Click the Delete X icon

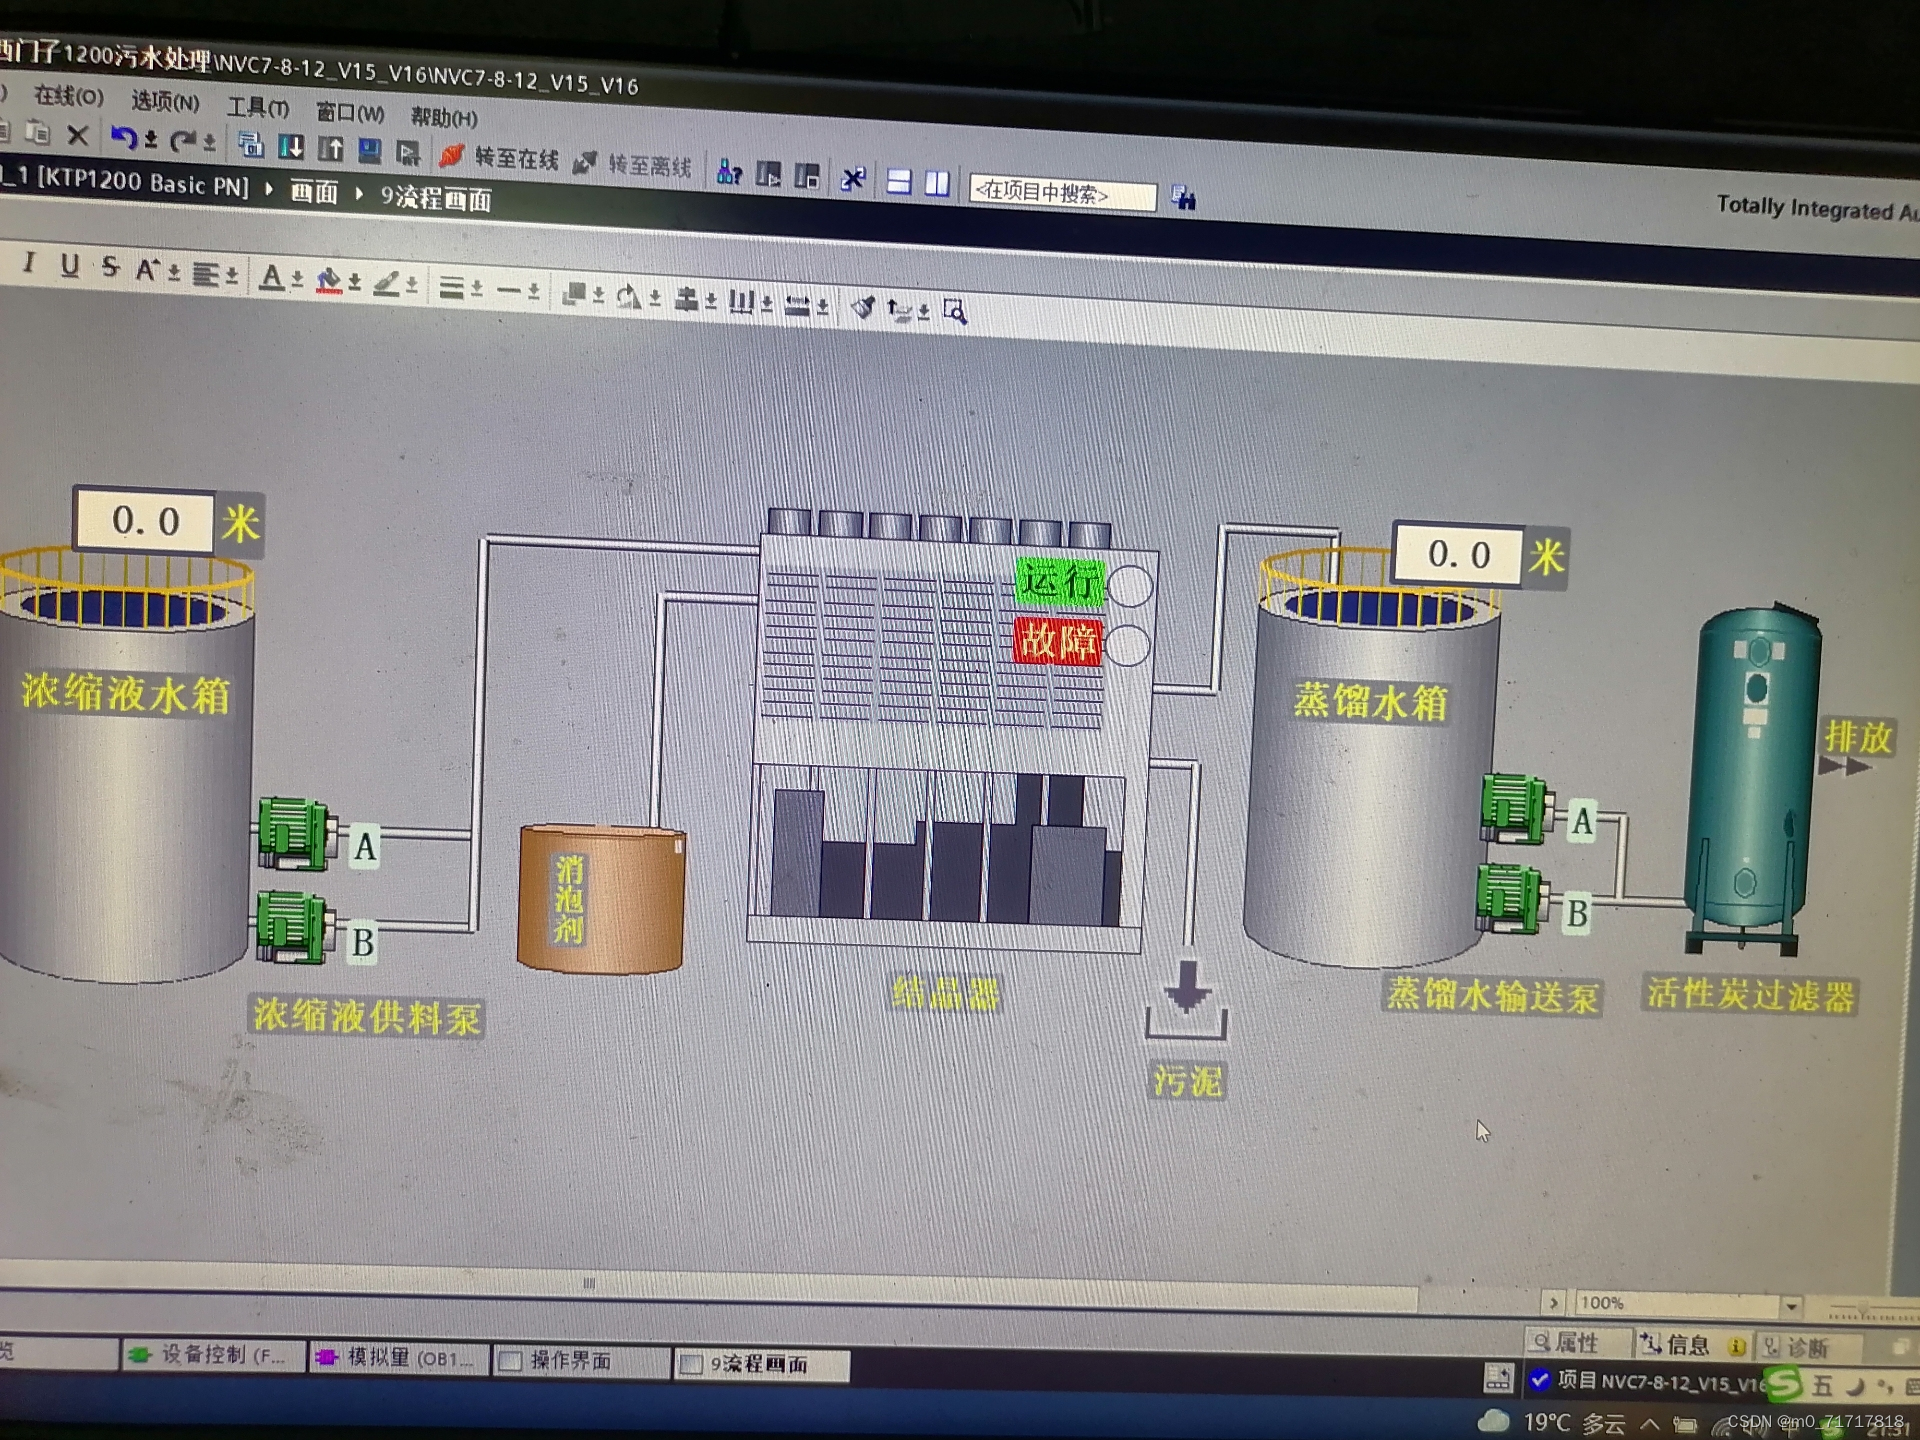78,135
